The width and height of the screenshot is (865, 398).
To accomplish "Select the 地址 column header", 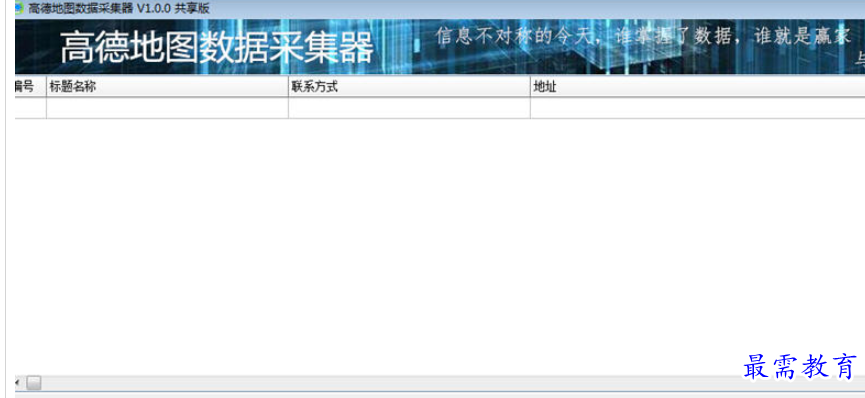I will pyautogui.click(x=697, y=87).
